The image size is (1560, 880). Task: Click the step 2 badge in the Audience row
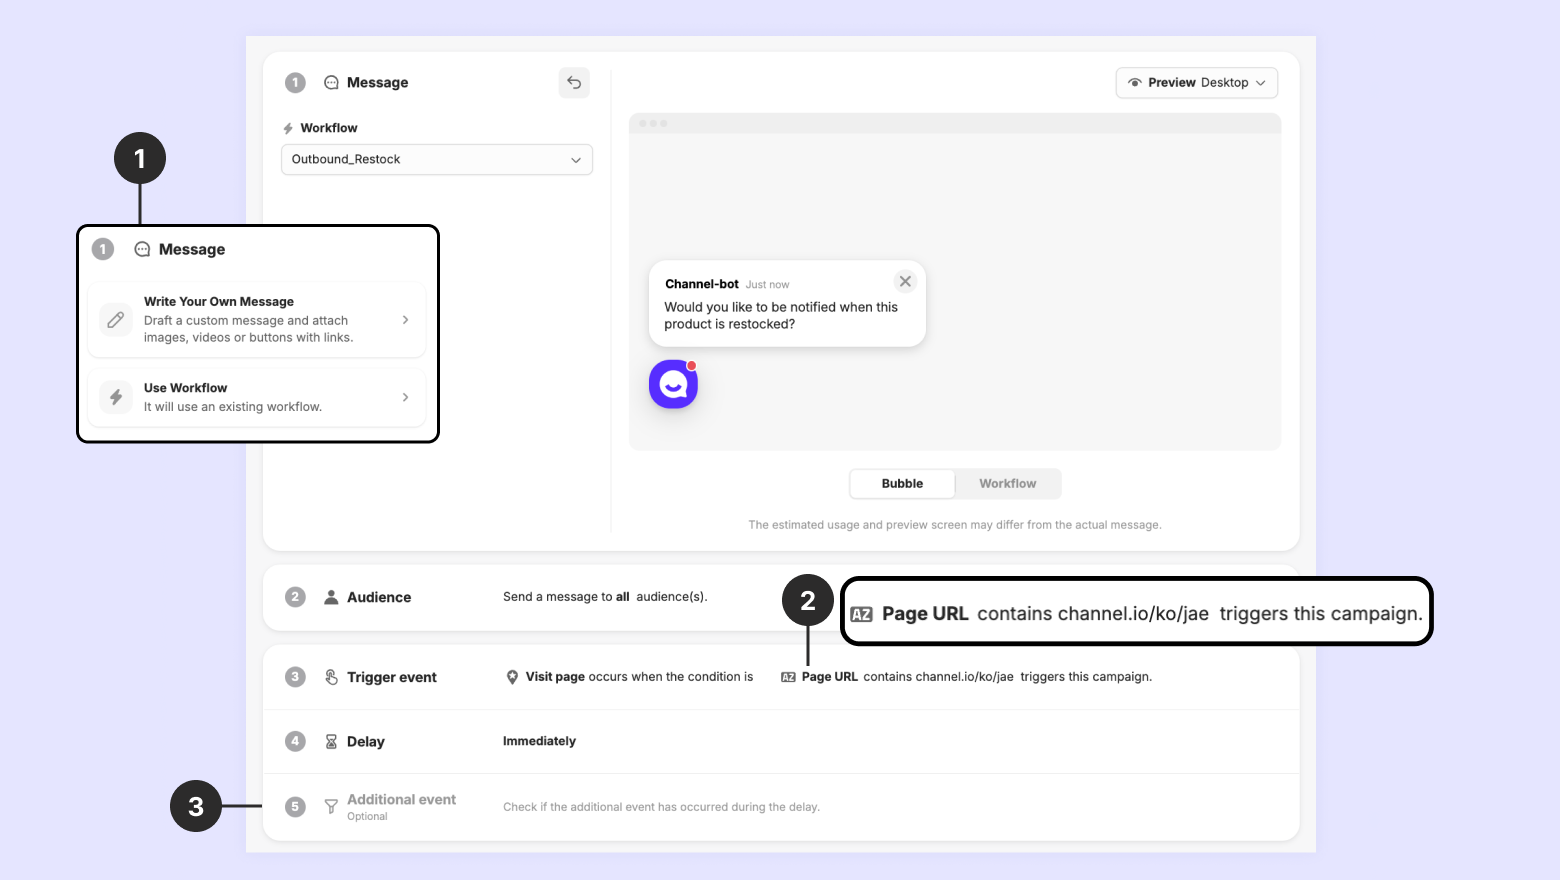point(295,597)
